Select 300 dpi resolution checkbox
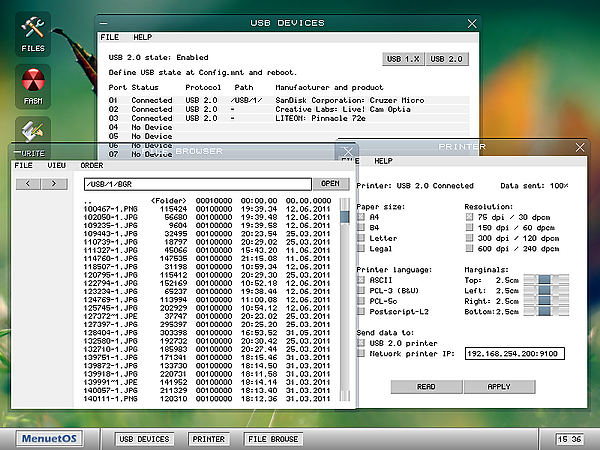600x450 pixels. (x=469, y=238)
